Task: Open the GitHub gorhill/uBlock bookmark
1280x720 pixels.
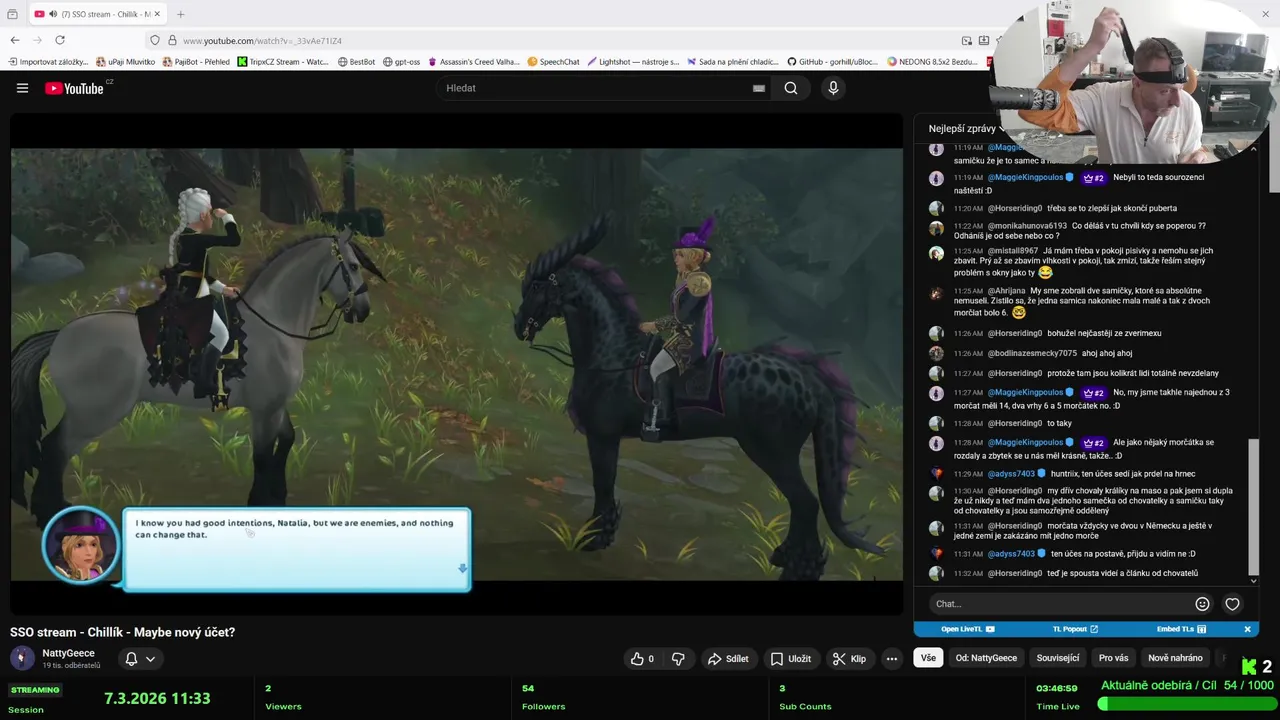Action: 832,62
